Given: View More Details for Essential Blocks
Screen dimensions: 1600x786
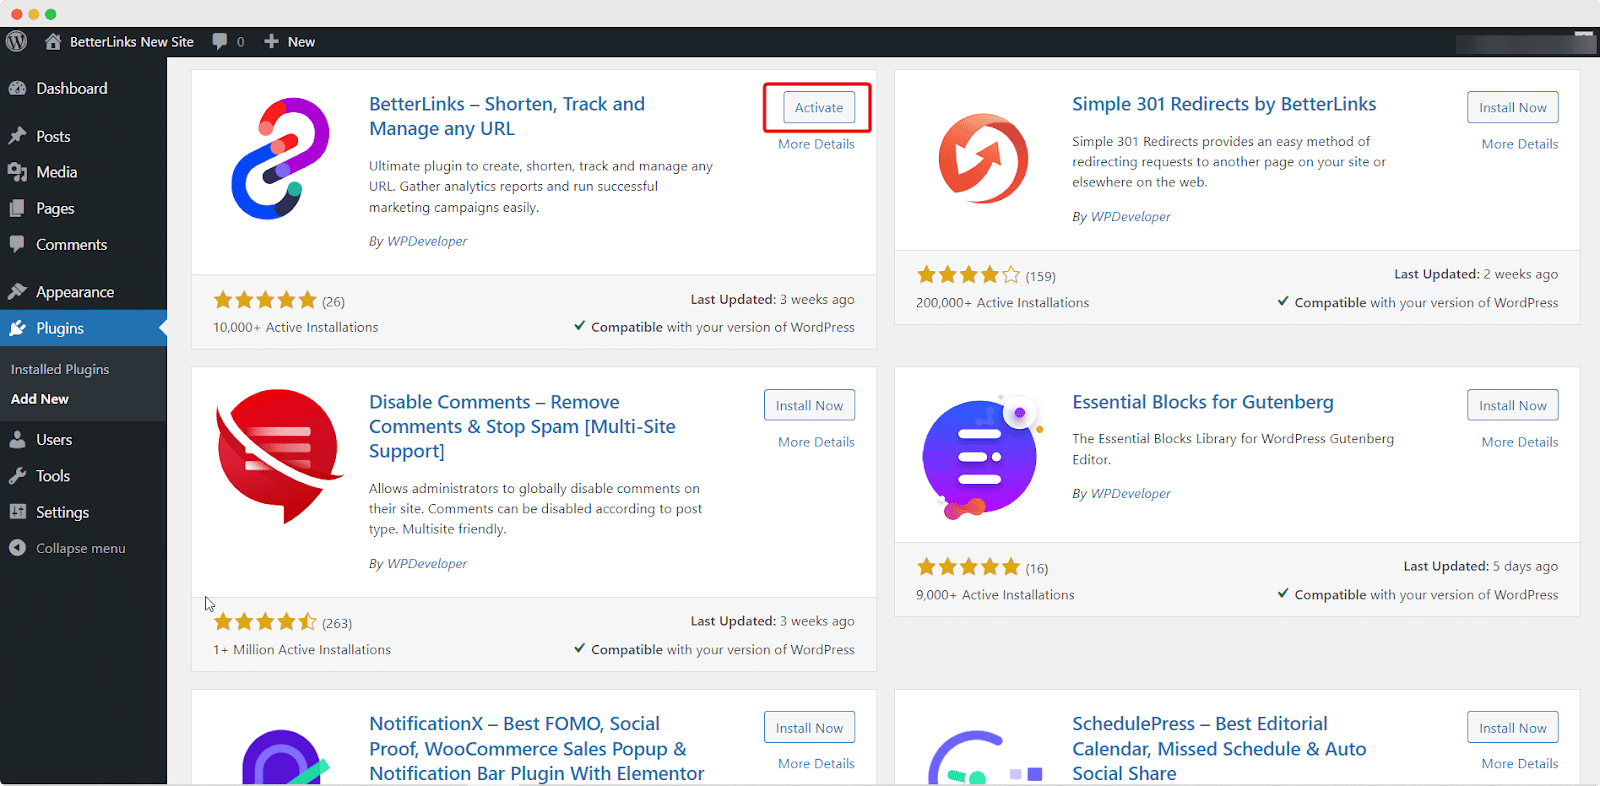Looking at the screenshot, I should [x=1520, y=442].
